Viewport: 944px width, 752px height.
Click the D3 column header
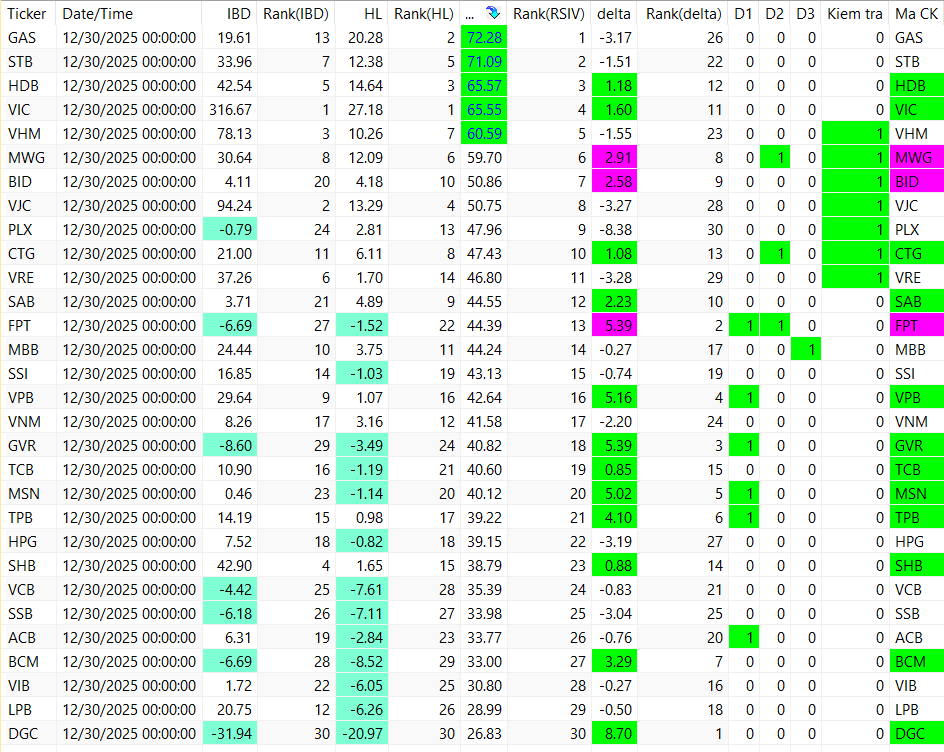806,13
